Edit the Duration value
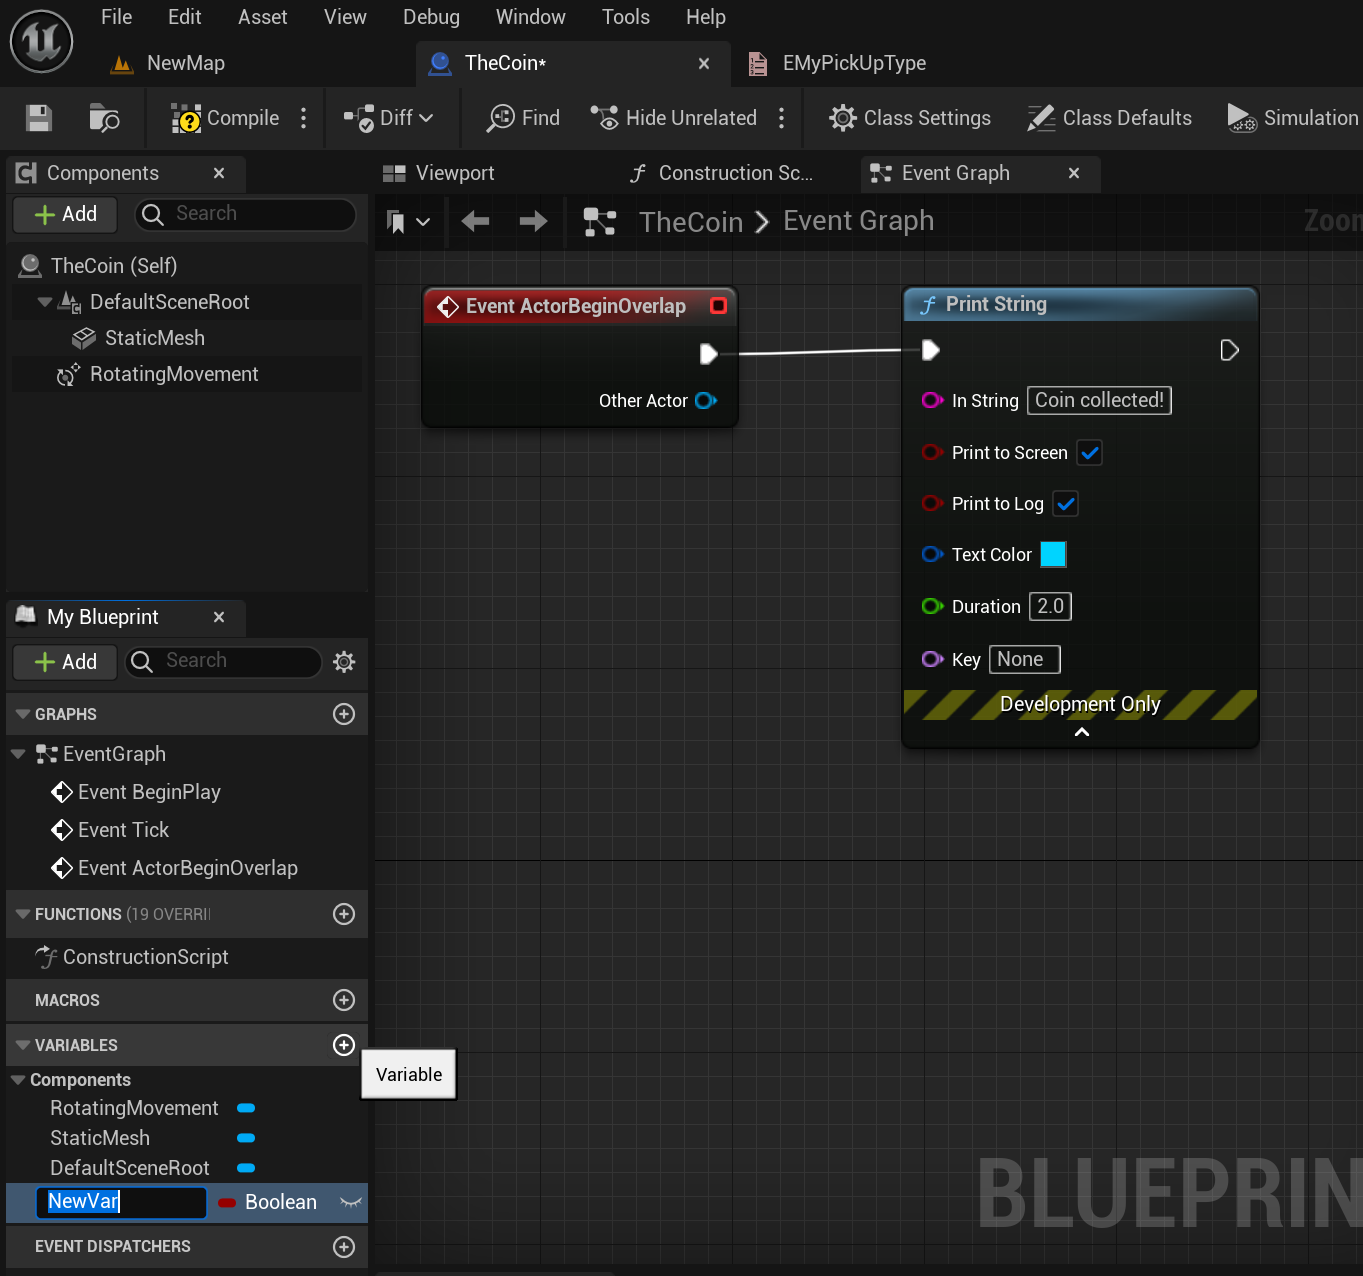 pyautogui.click(x=1051, y=606)
